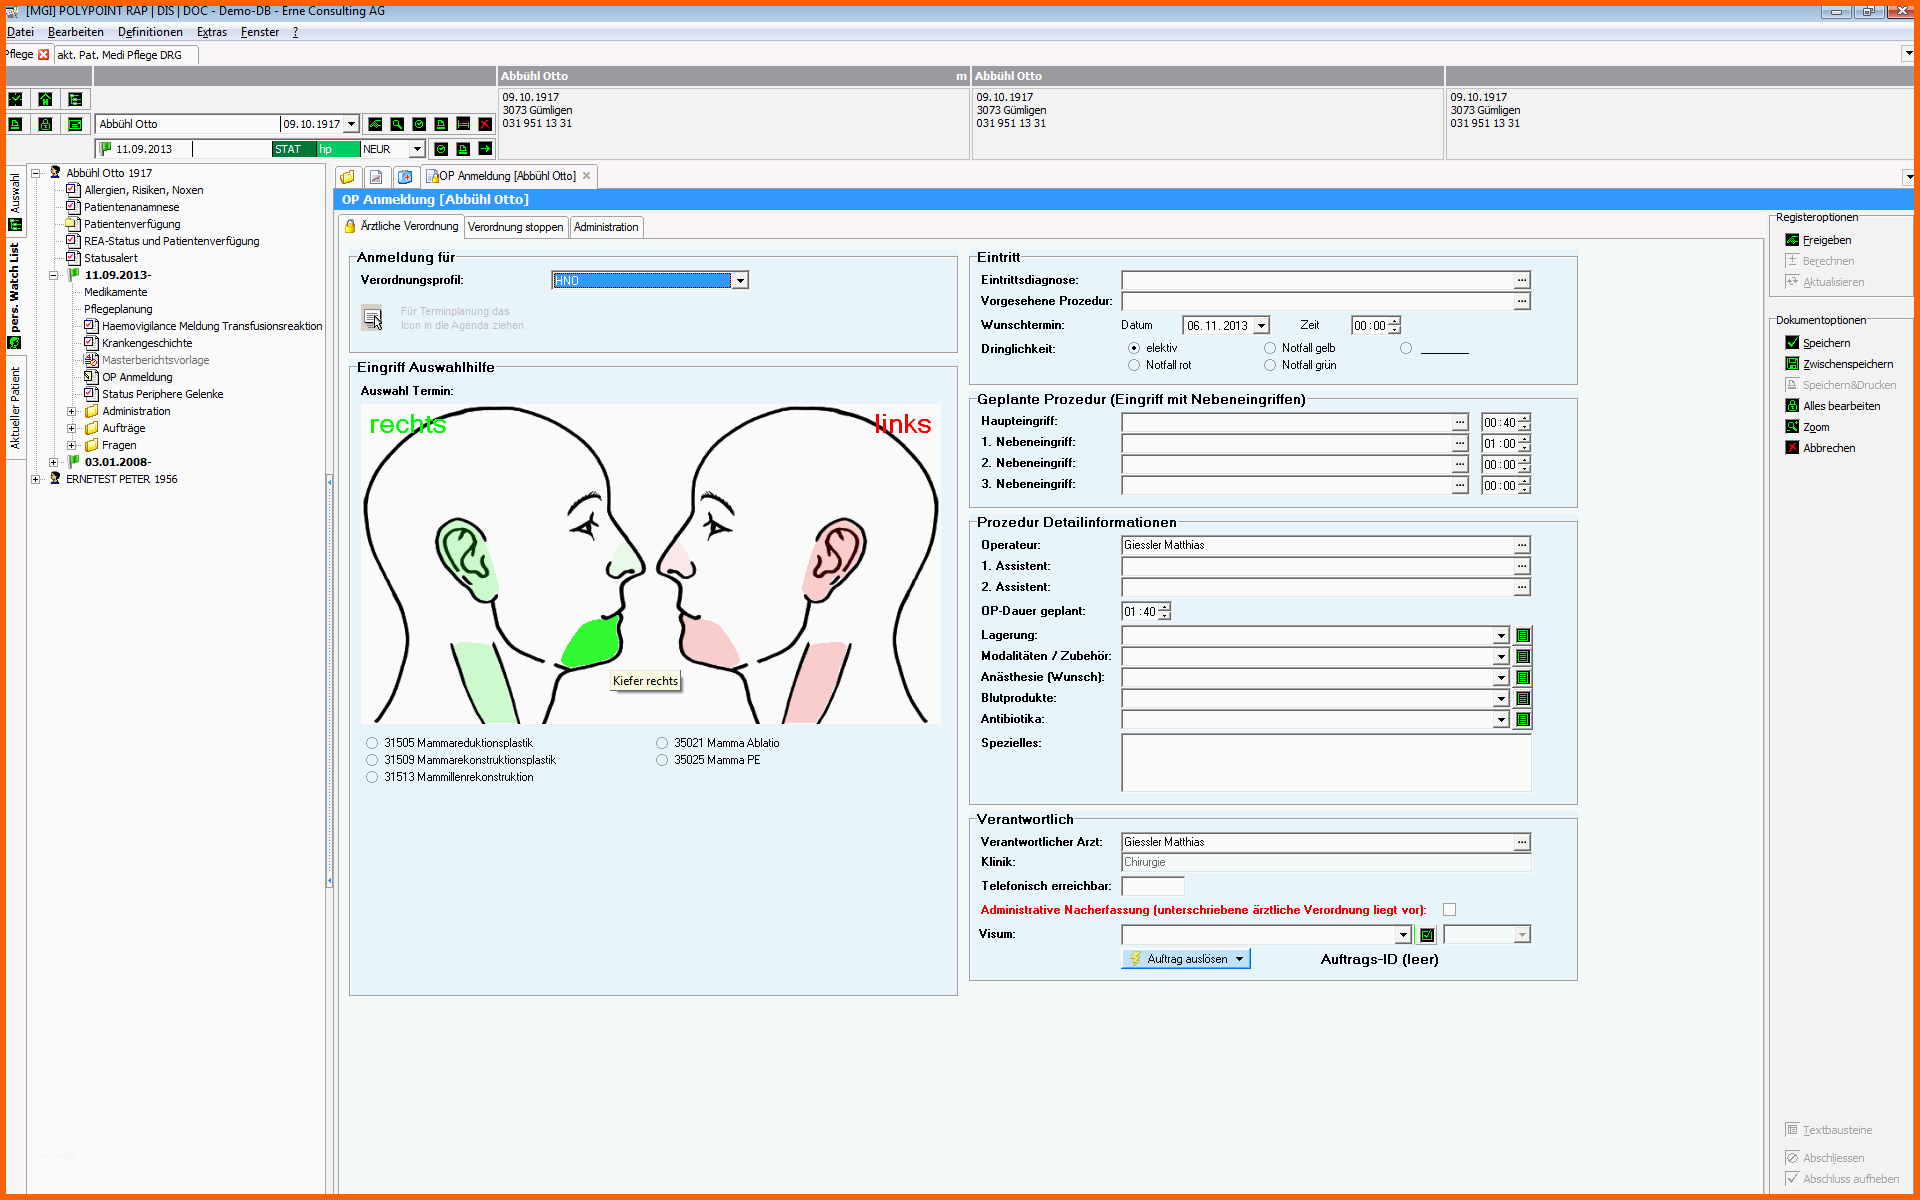Tick the Administrative Nacherfassung checkbox
The height and width of the screenshot is (1200, 1920).
tap(1449, 910)
